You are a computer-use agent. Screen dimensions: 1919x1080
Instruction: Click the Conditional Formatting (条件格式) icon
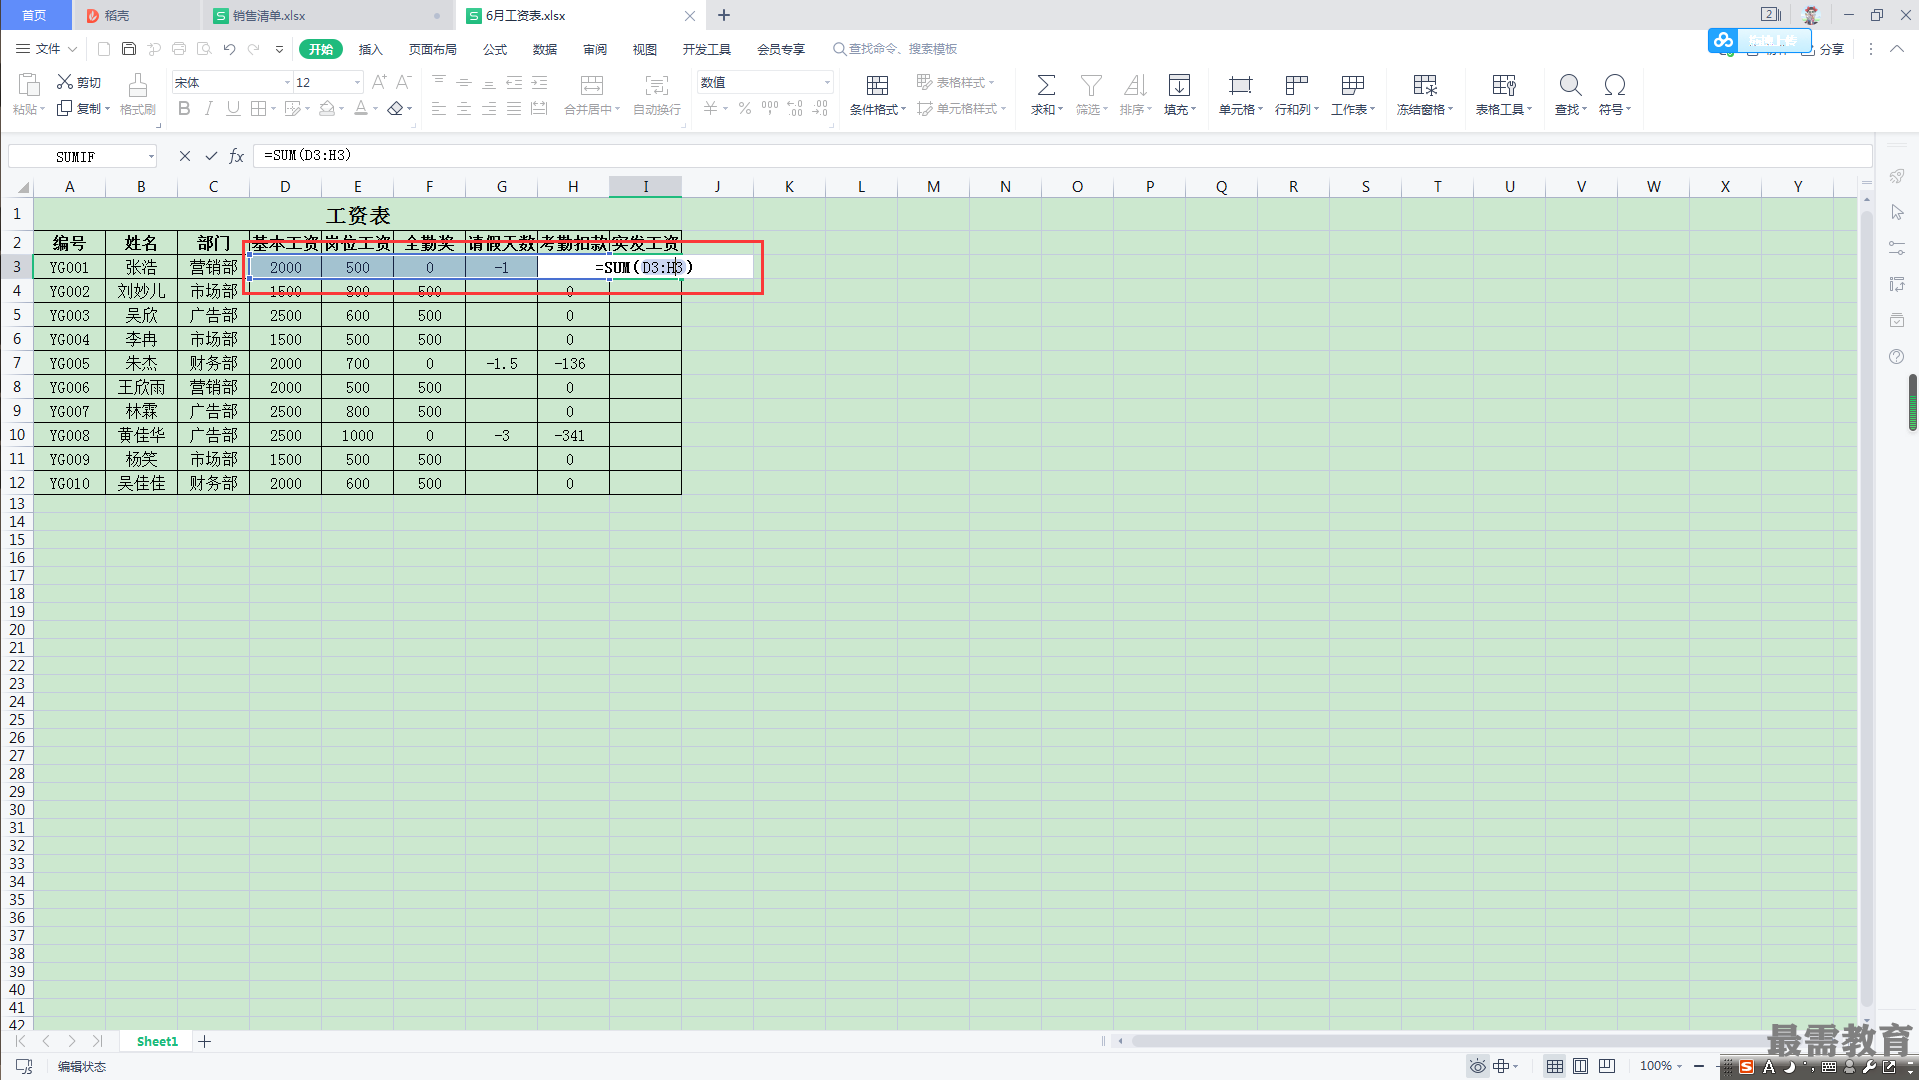(877, 85)
